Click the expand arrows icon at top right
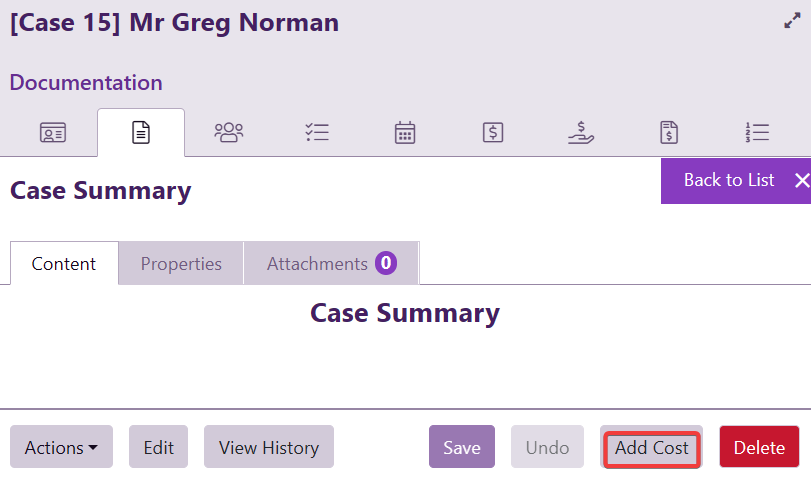 (x=792, y=21)
